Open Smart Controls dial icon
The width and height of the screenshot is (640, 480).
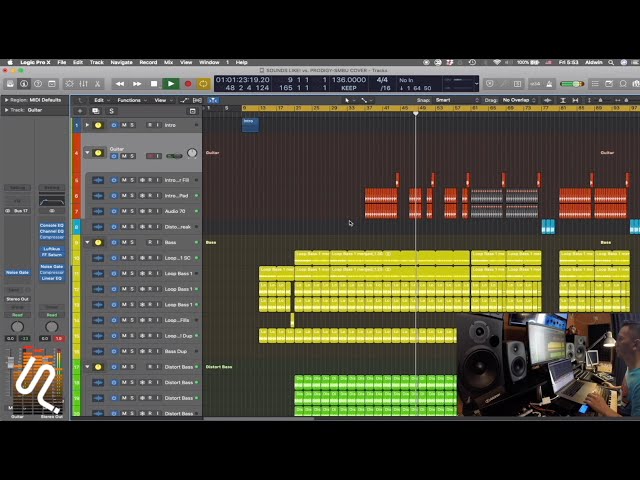[x=69, y=84]
